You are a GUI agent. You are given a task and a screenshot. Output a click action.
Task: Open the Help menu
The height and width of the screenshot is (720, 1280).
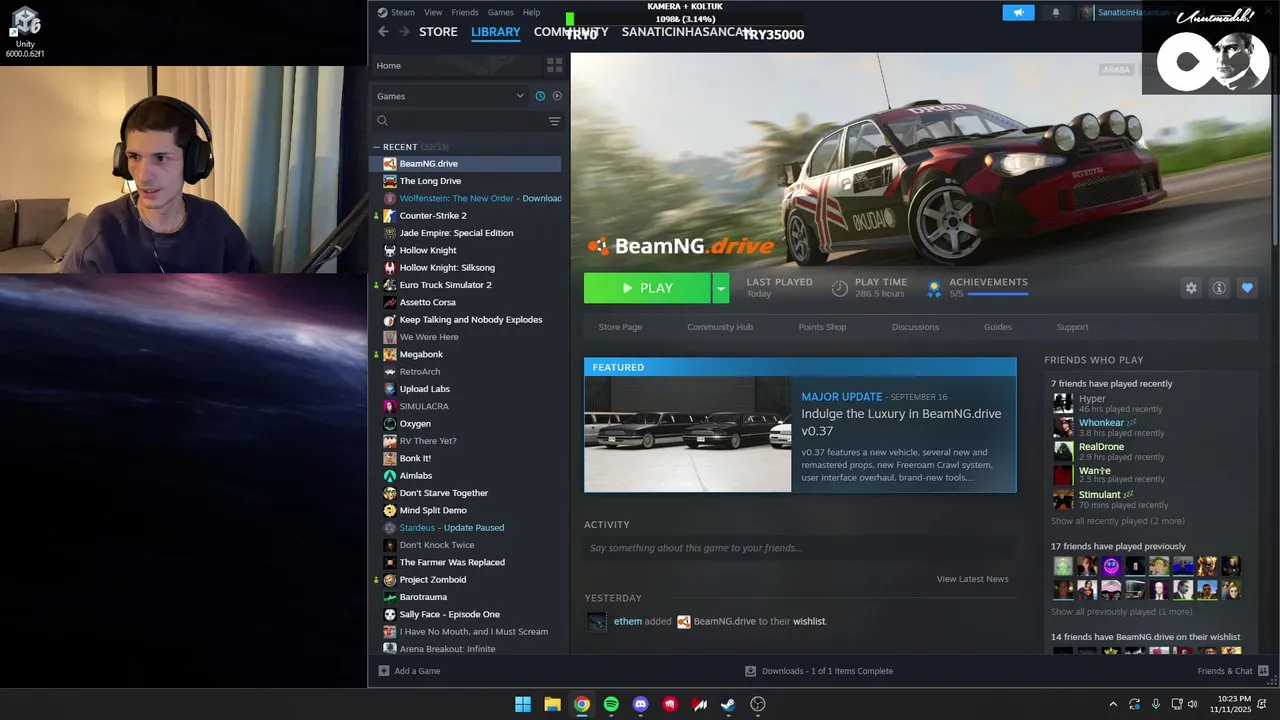pos(532,12)
